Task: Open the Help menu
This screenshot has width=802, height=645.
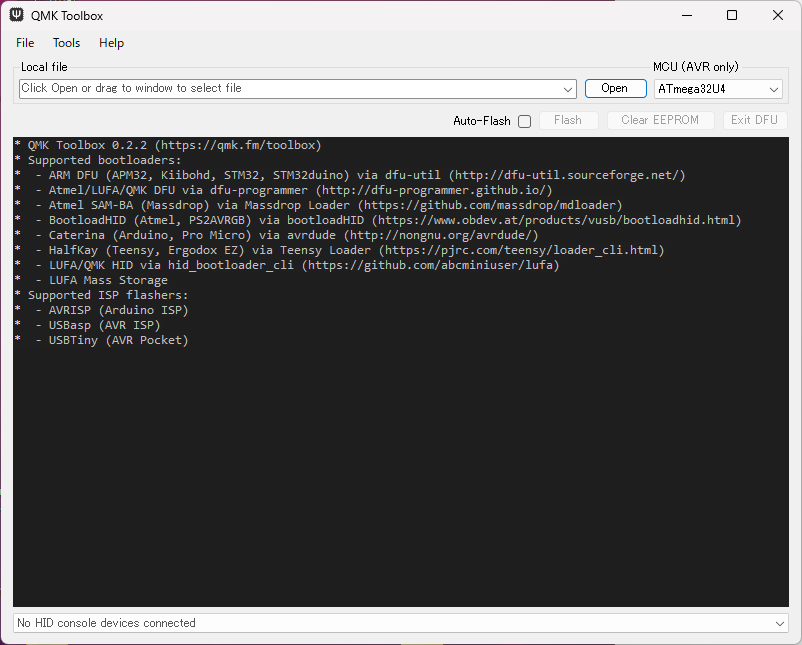Action: 111,43
